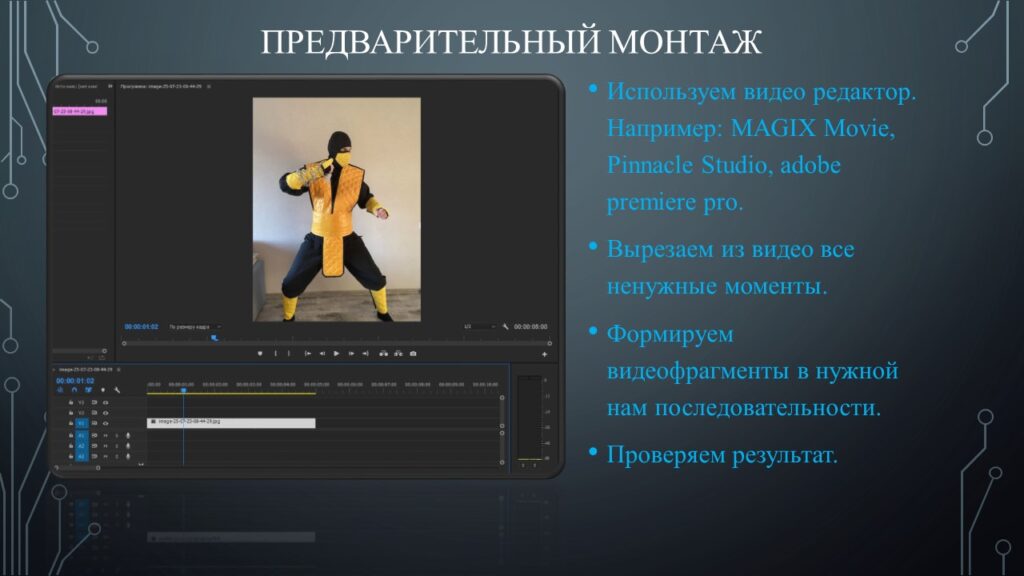Toggle V2 track output eye

click(105, 413)
